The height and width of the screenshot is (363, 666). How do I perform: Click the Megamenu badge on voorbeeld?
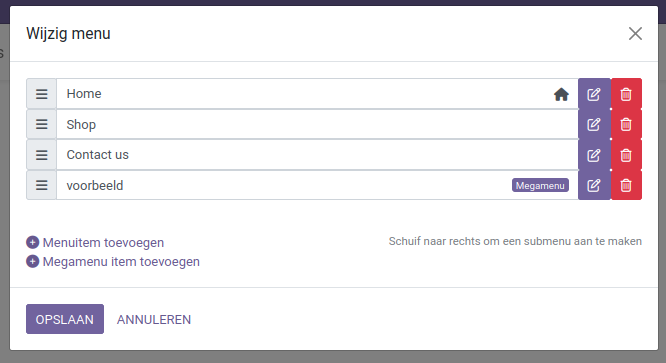(540, 186)
